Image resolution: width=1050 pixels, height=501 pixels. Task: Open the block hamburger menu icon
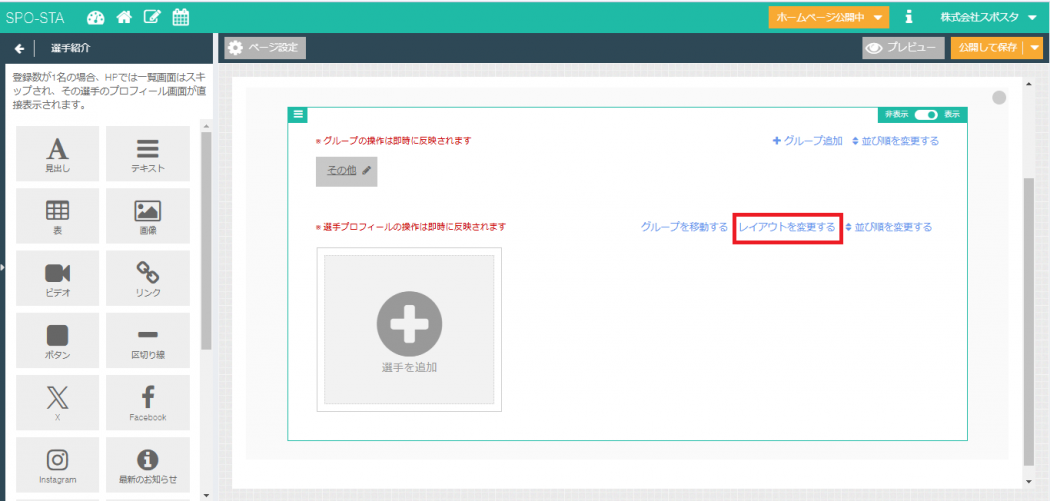[298, 115]
